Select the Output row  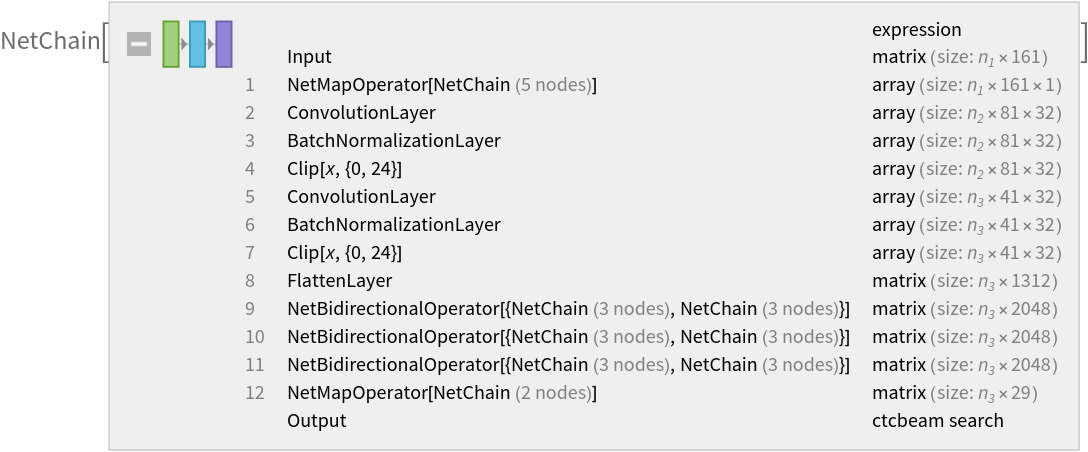pos(316,421)
